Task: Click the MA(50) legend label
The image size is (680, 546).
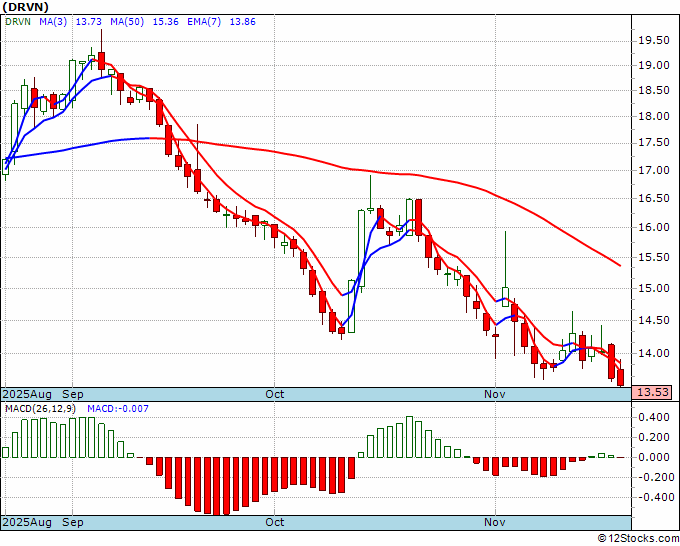Action: [x=127, y=22]
